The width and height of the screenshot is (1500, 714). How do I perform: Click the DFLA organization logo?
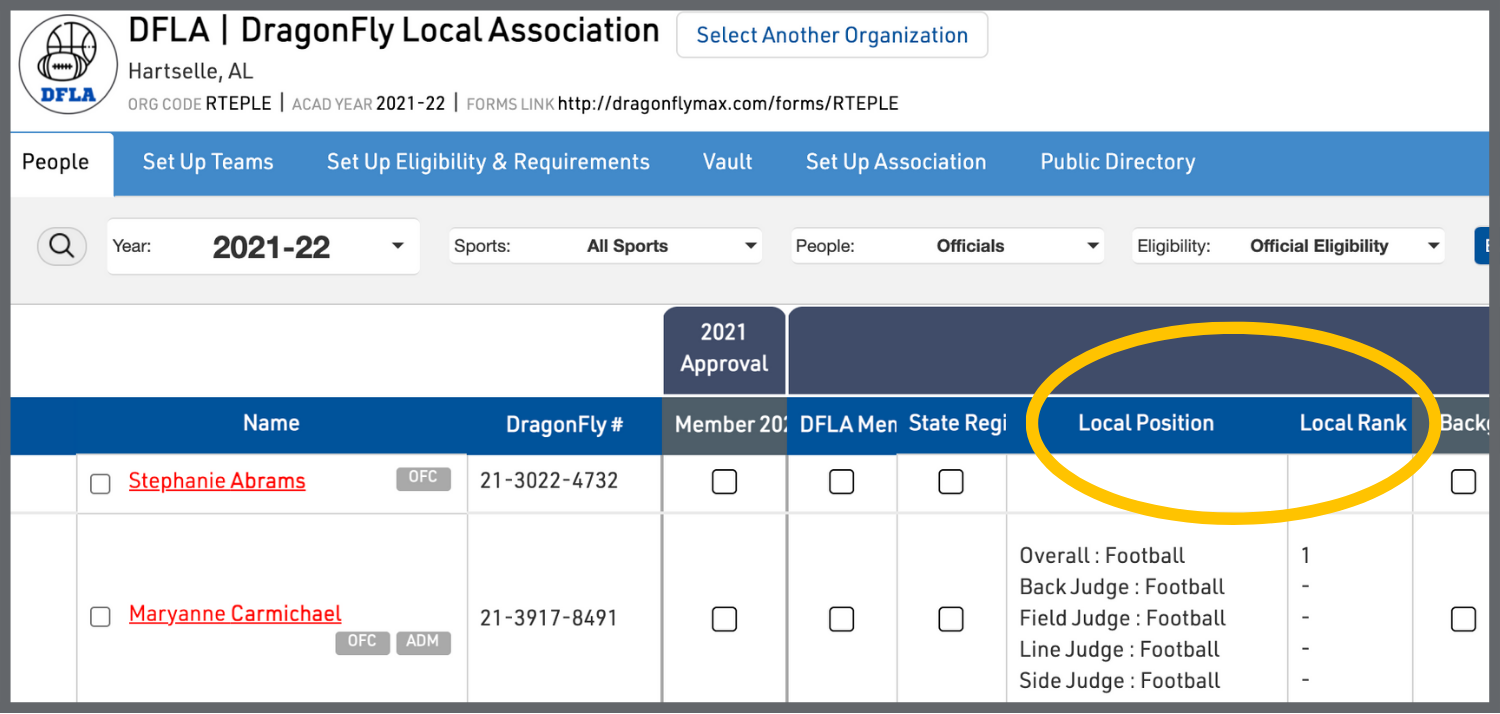68,65
